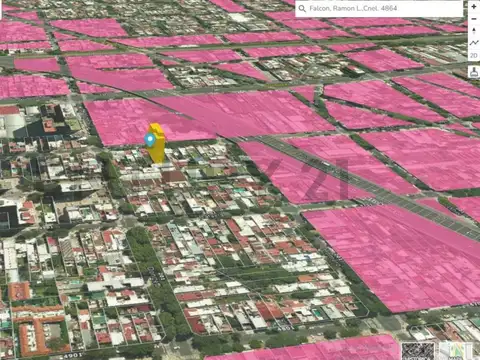Choose the grayscale historic basemap thumbnail
480x360 pixels.
tap(418, 351)
